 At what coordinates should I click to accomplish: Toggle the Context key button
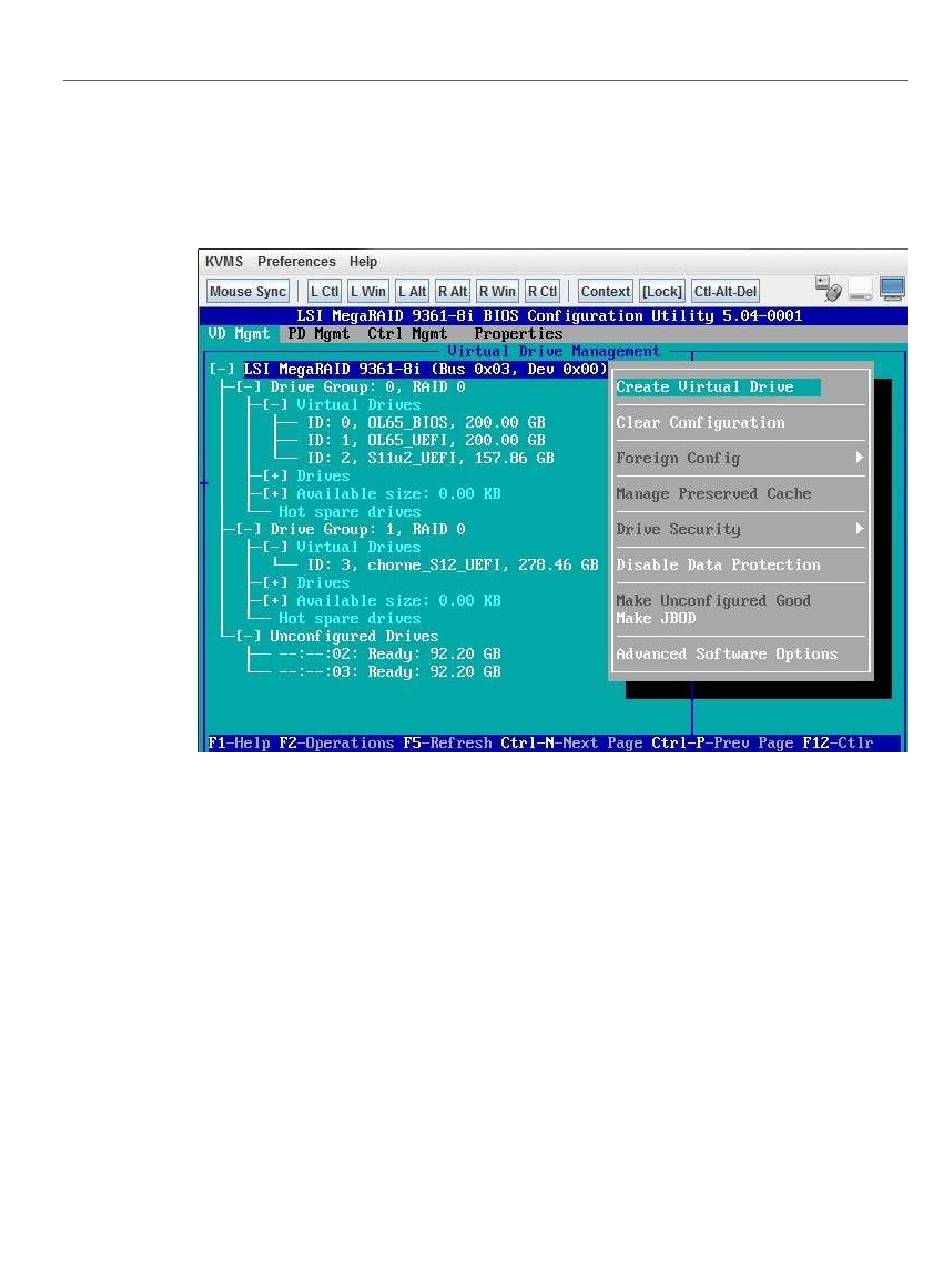tap(605, 291)
